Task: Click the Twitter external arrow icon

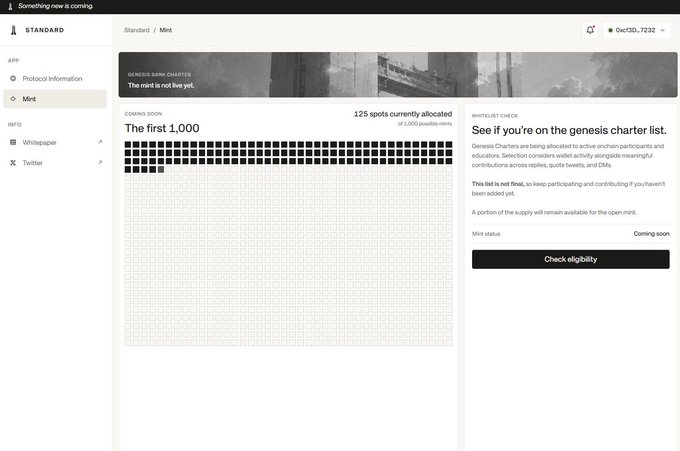Action: [x=100, y=162]
